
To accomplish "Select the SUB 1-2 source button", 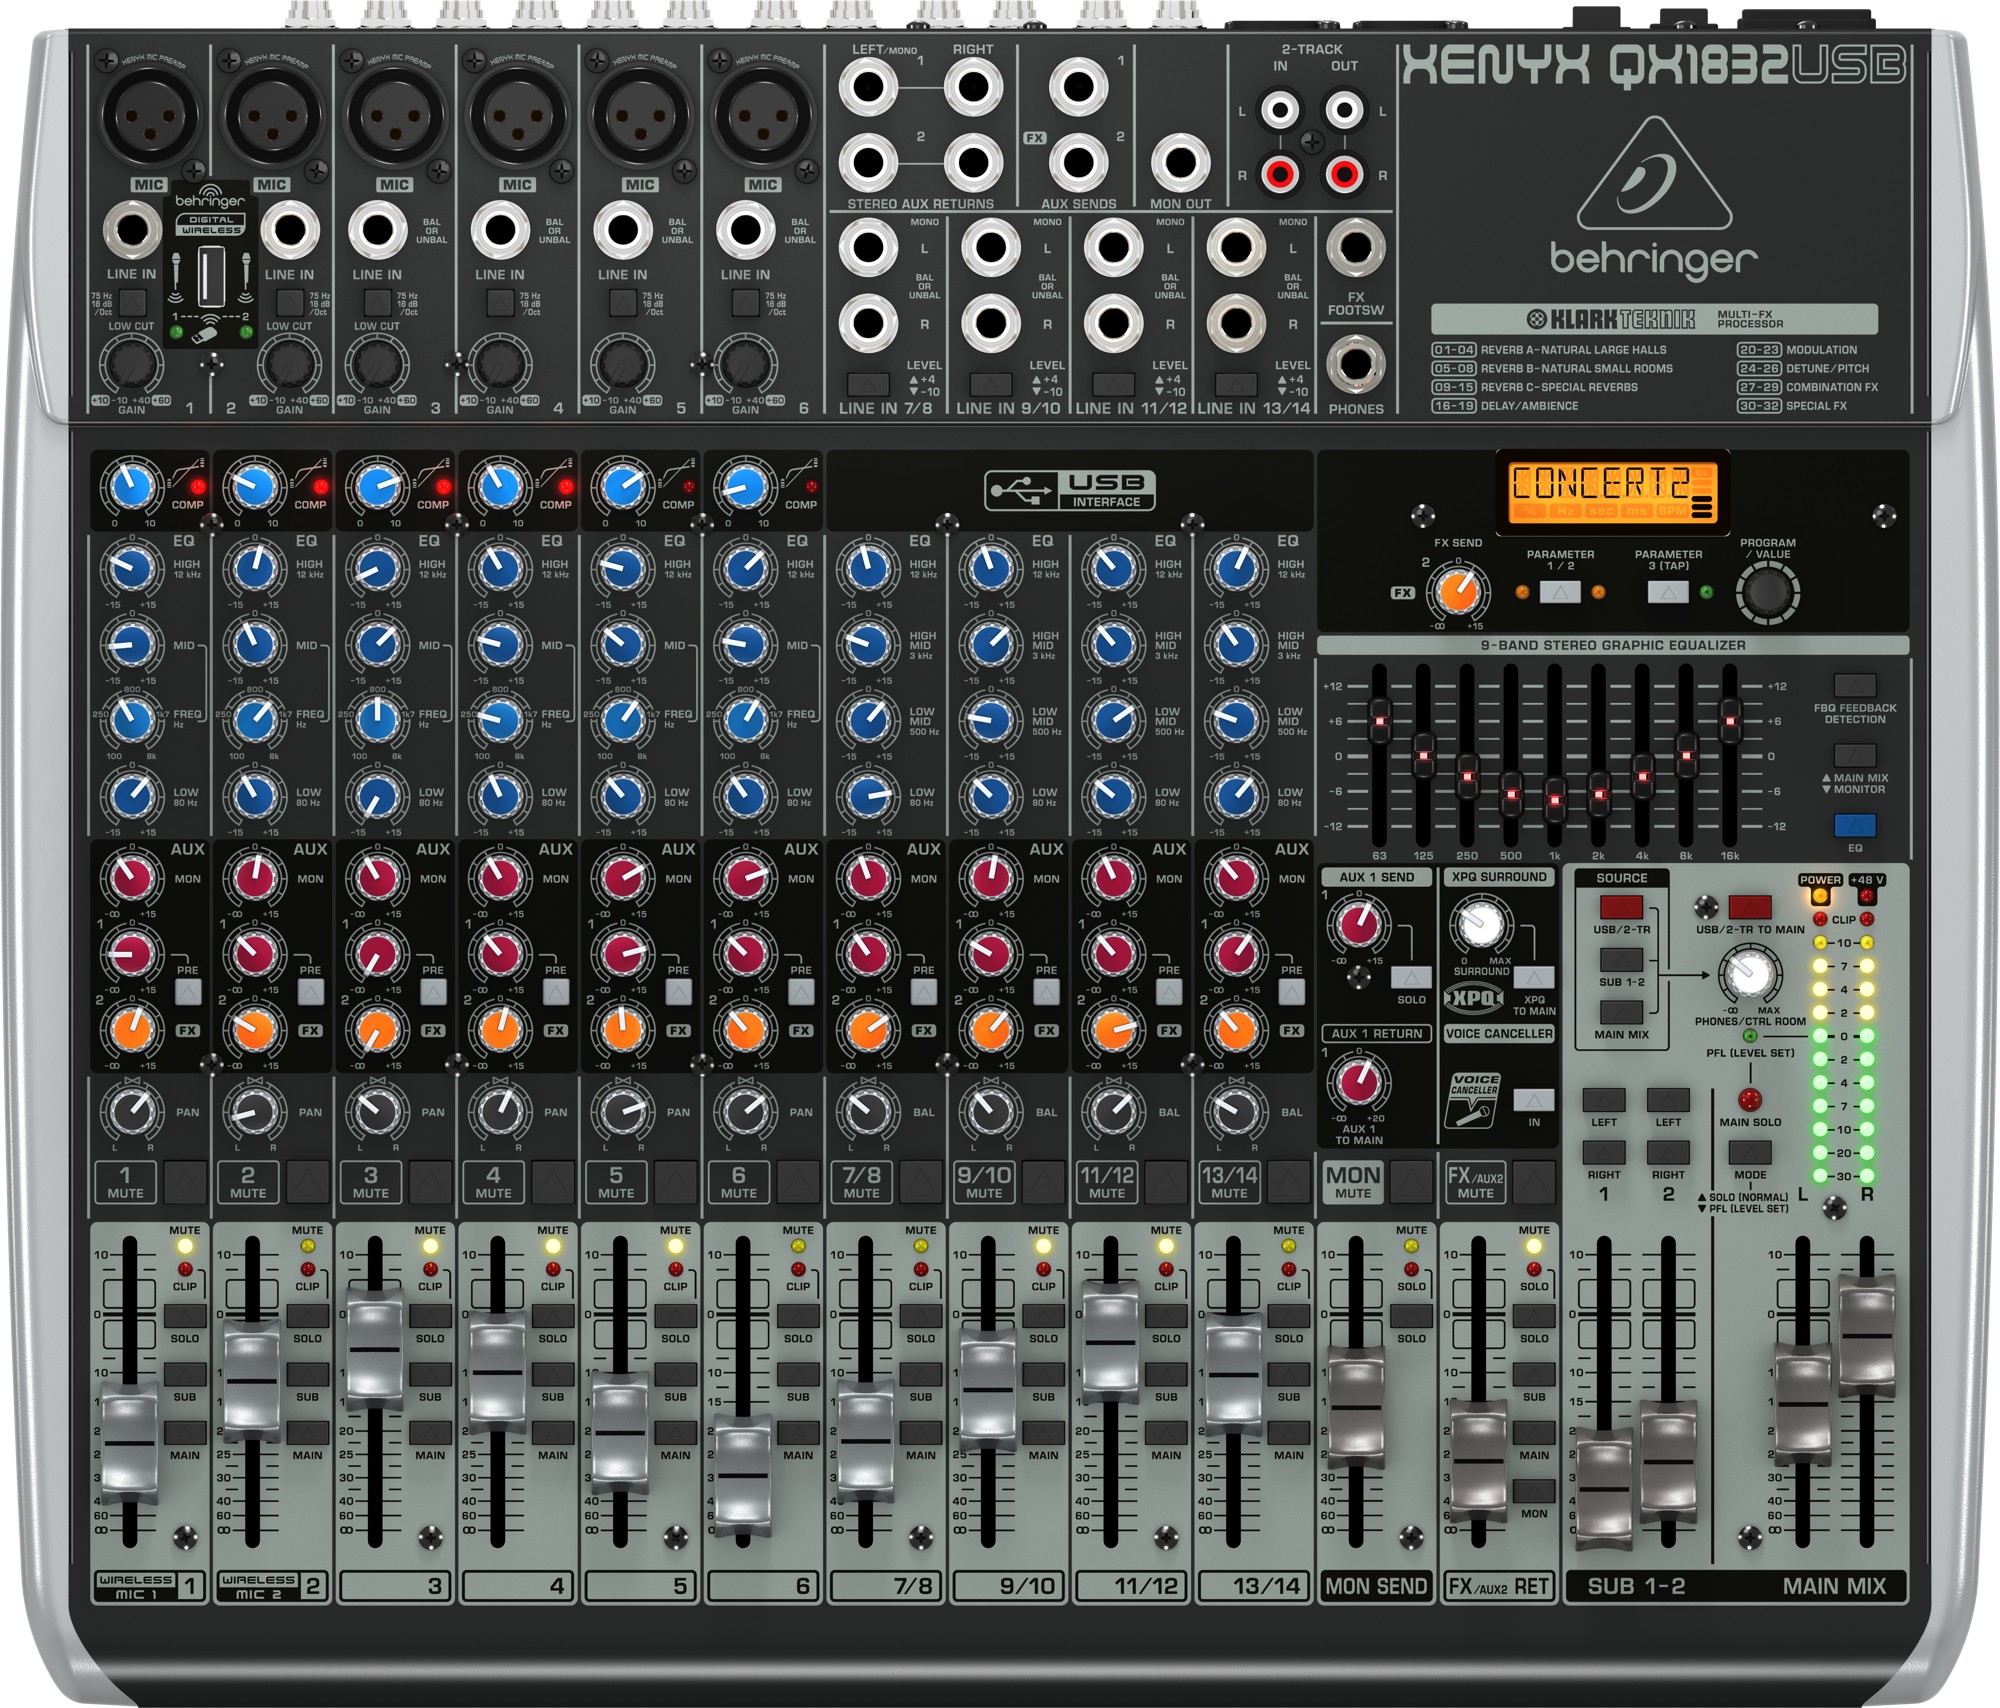I will point(1621,960).
